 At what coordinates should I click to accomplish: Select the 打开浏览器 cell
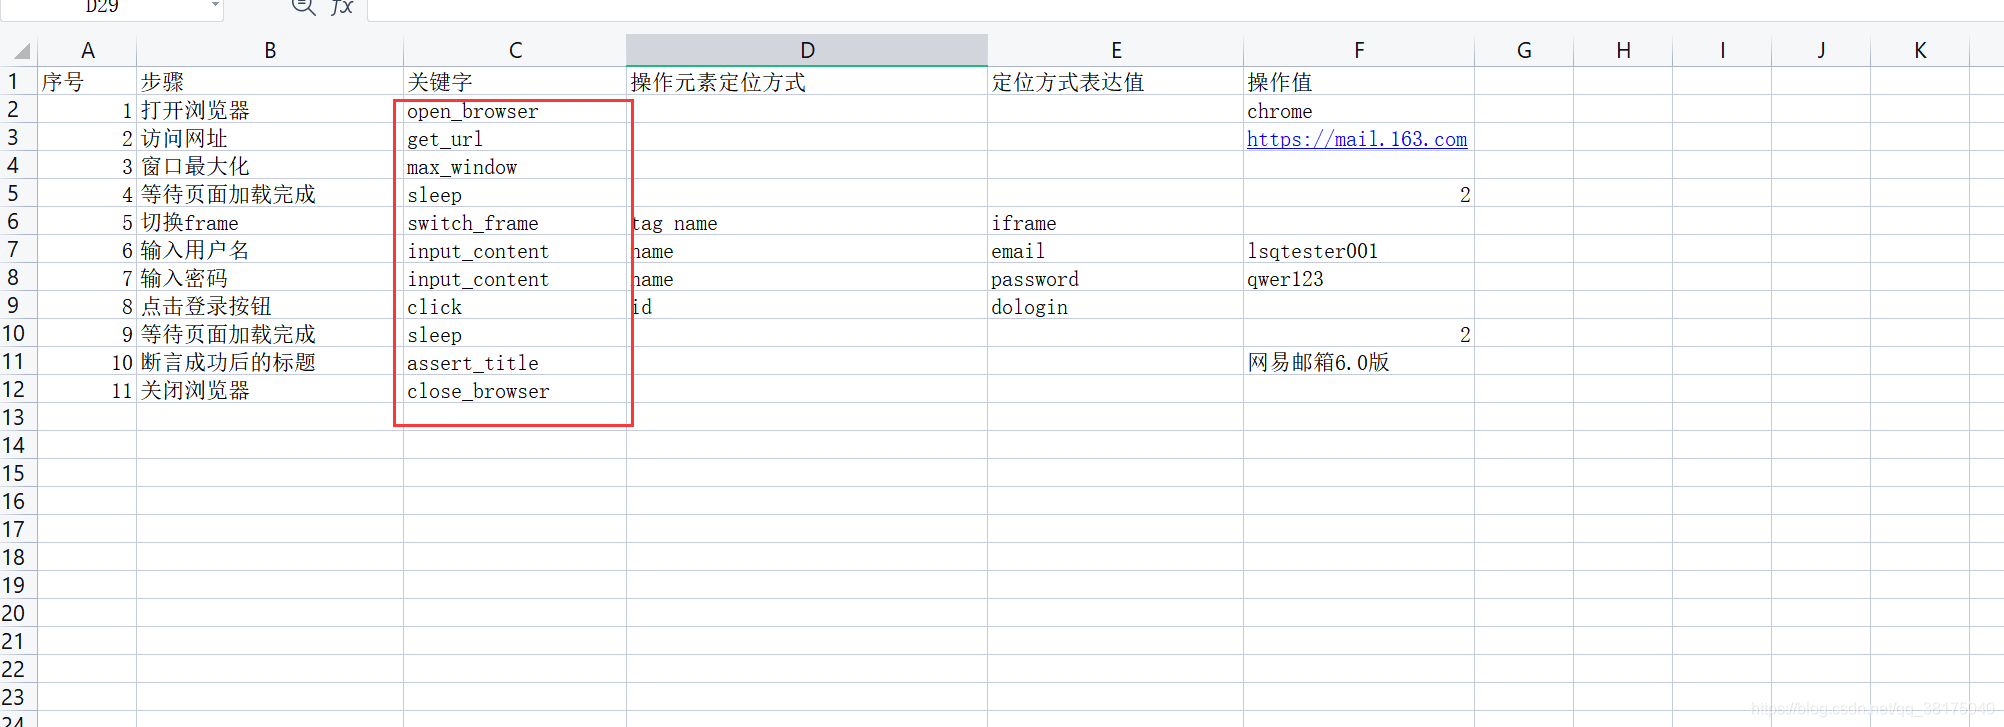tap(270, 110)
